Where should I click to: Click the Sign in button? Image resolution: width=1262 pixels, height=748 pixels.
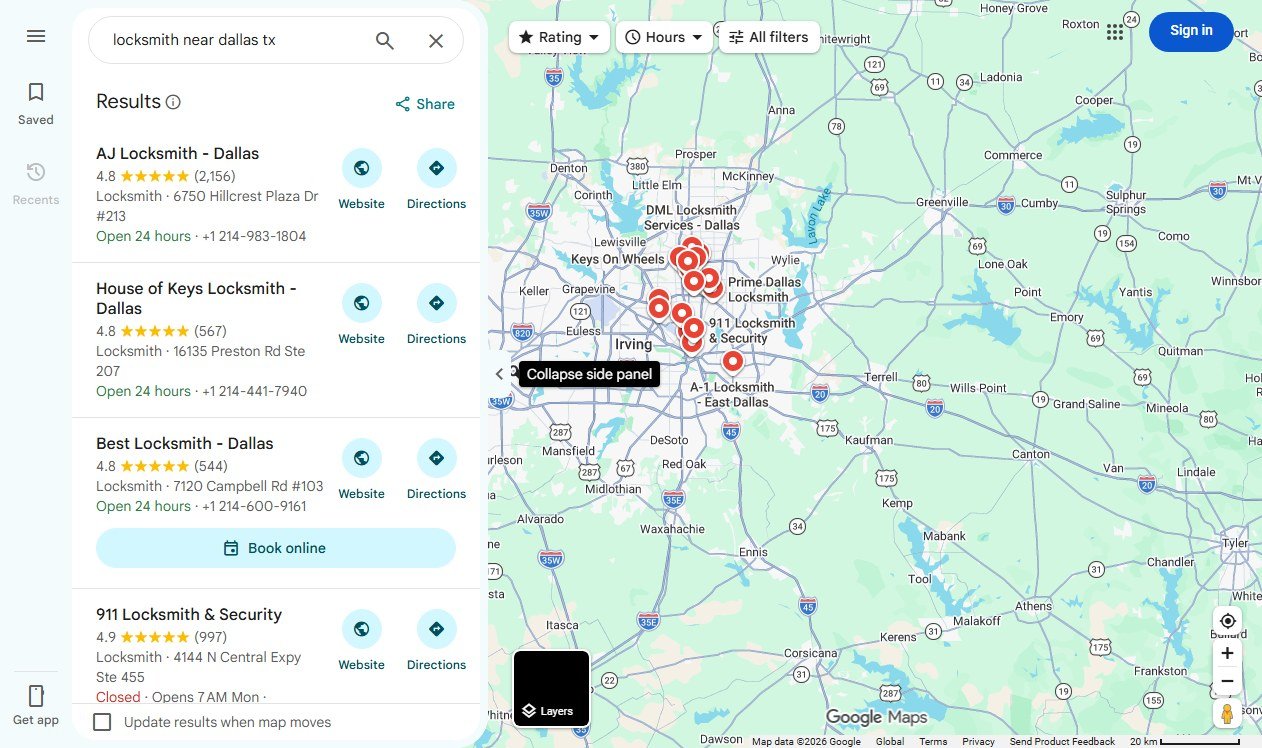pyautogui.click(x=1191, y=31)
